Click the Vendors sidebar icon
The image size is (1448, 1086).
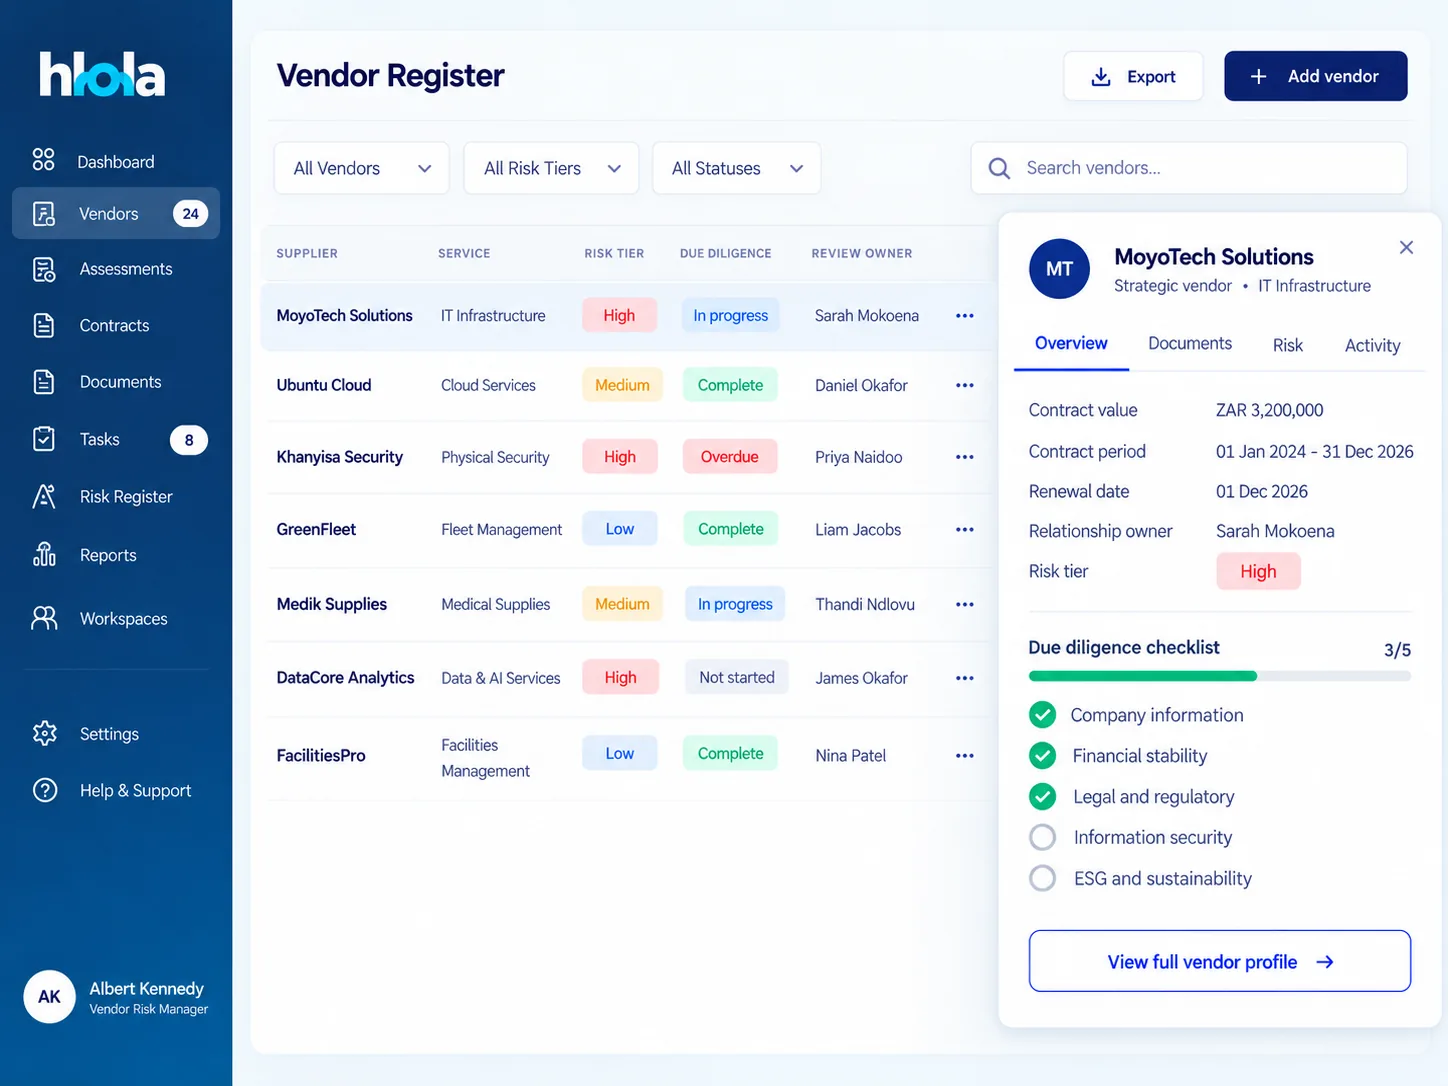tap(44, 213)
